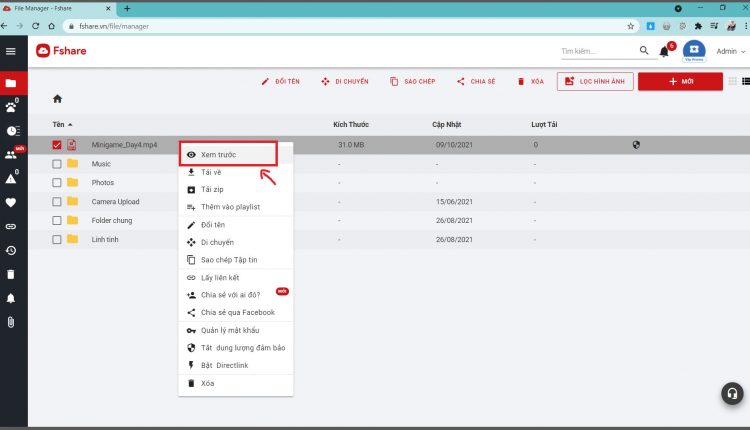Open the history clock icon in sidebar
The image size is (750, 430).
pyautogui.click(x=11, y=250)
